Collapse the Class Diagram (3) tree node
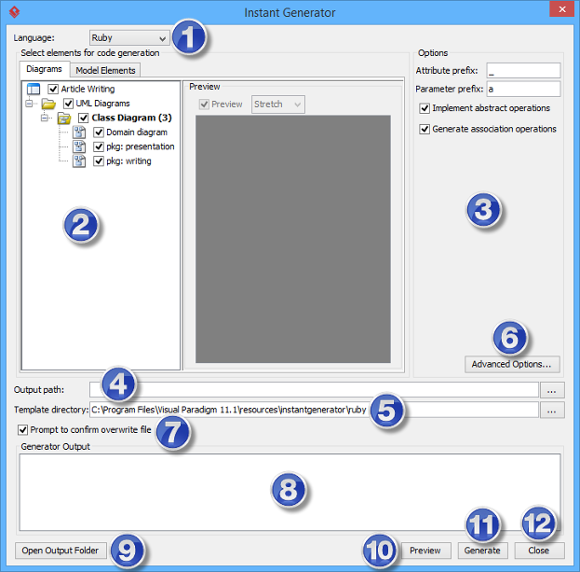The height and width of the screenshot is (572, 580). click(x=45, y=118)
